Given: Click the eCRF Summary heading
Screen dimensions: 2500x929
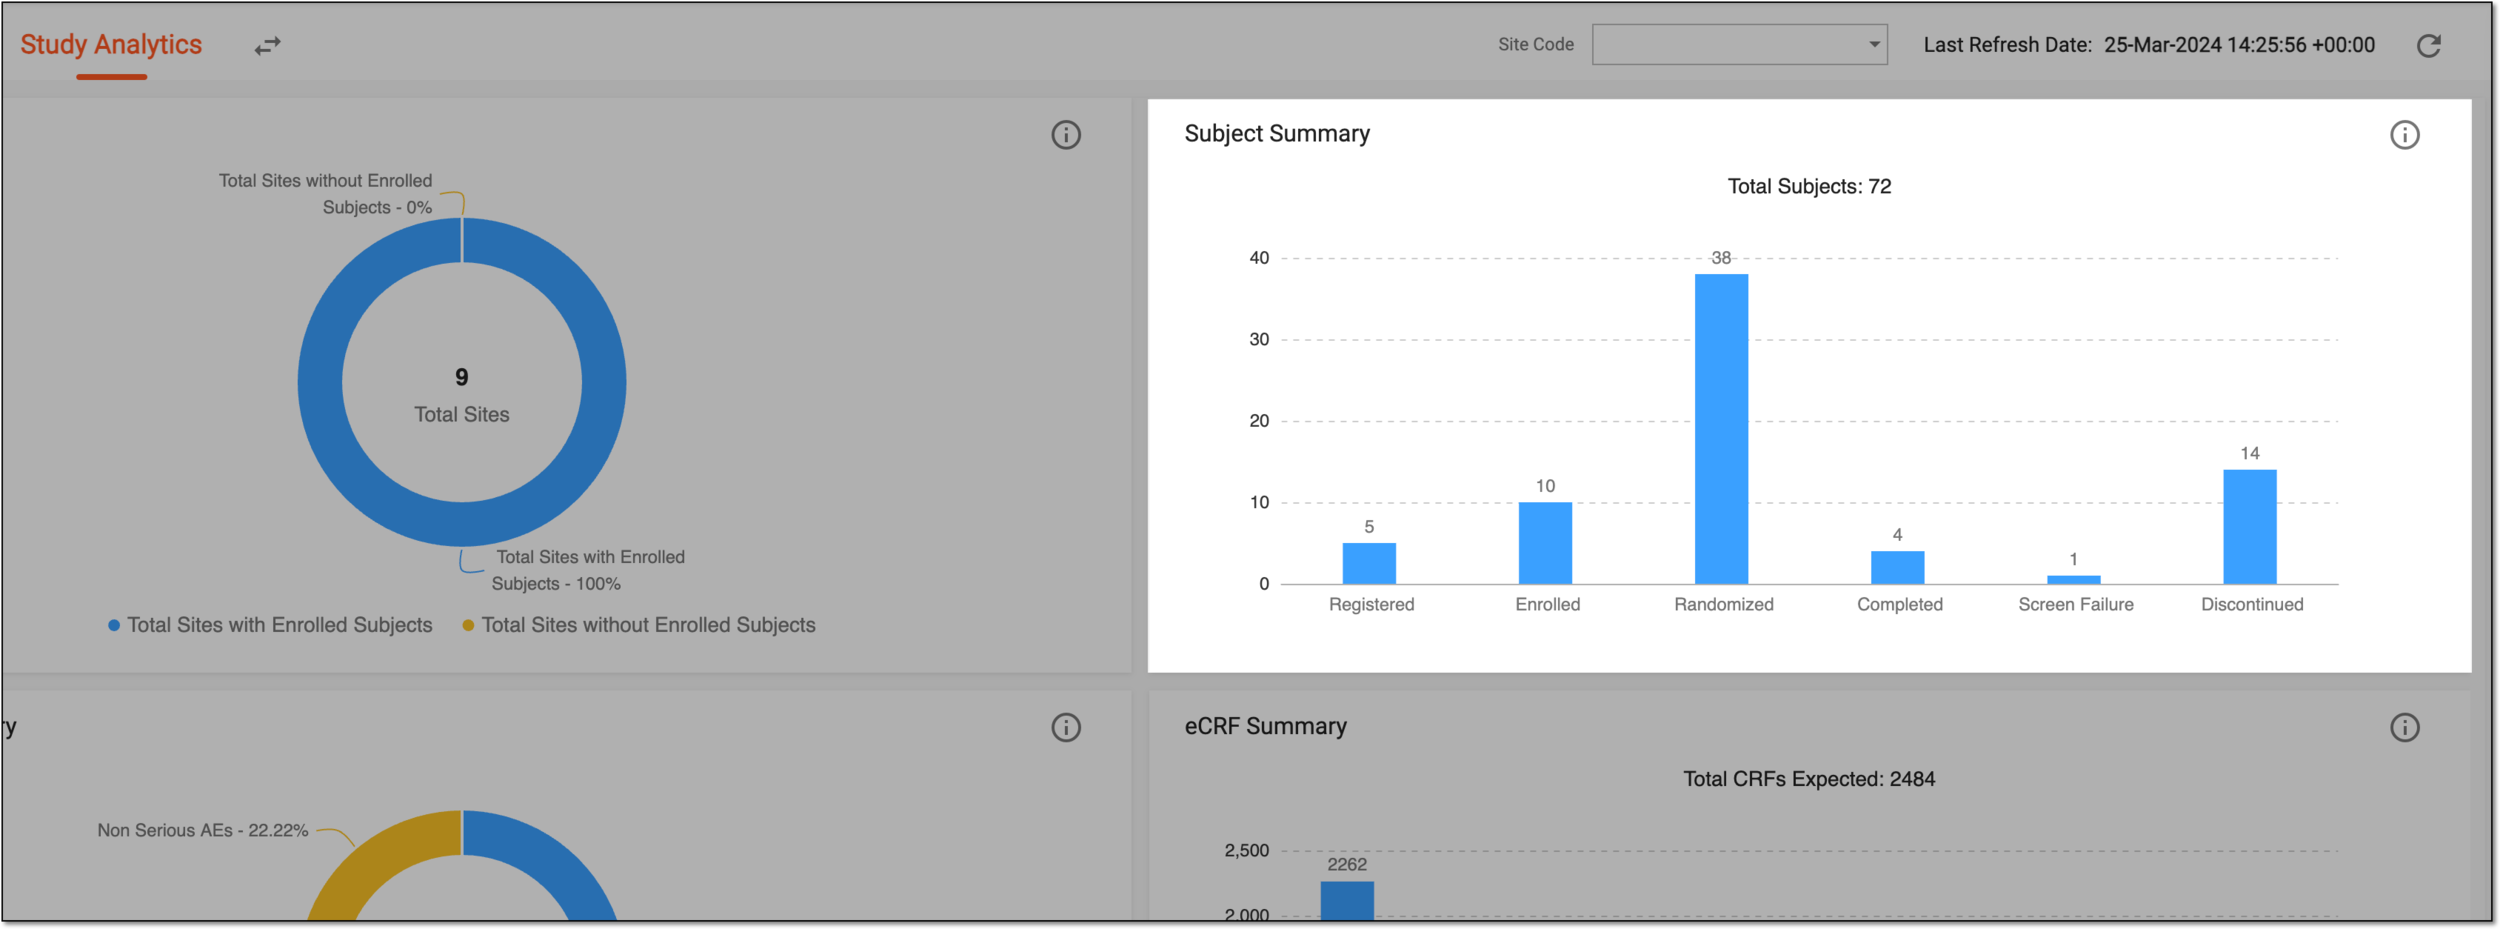Looking at the screenshot, I should pyautogui.click(x=1265, y=727).
